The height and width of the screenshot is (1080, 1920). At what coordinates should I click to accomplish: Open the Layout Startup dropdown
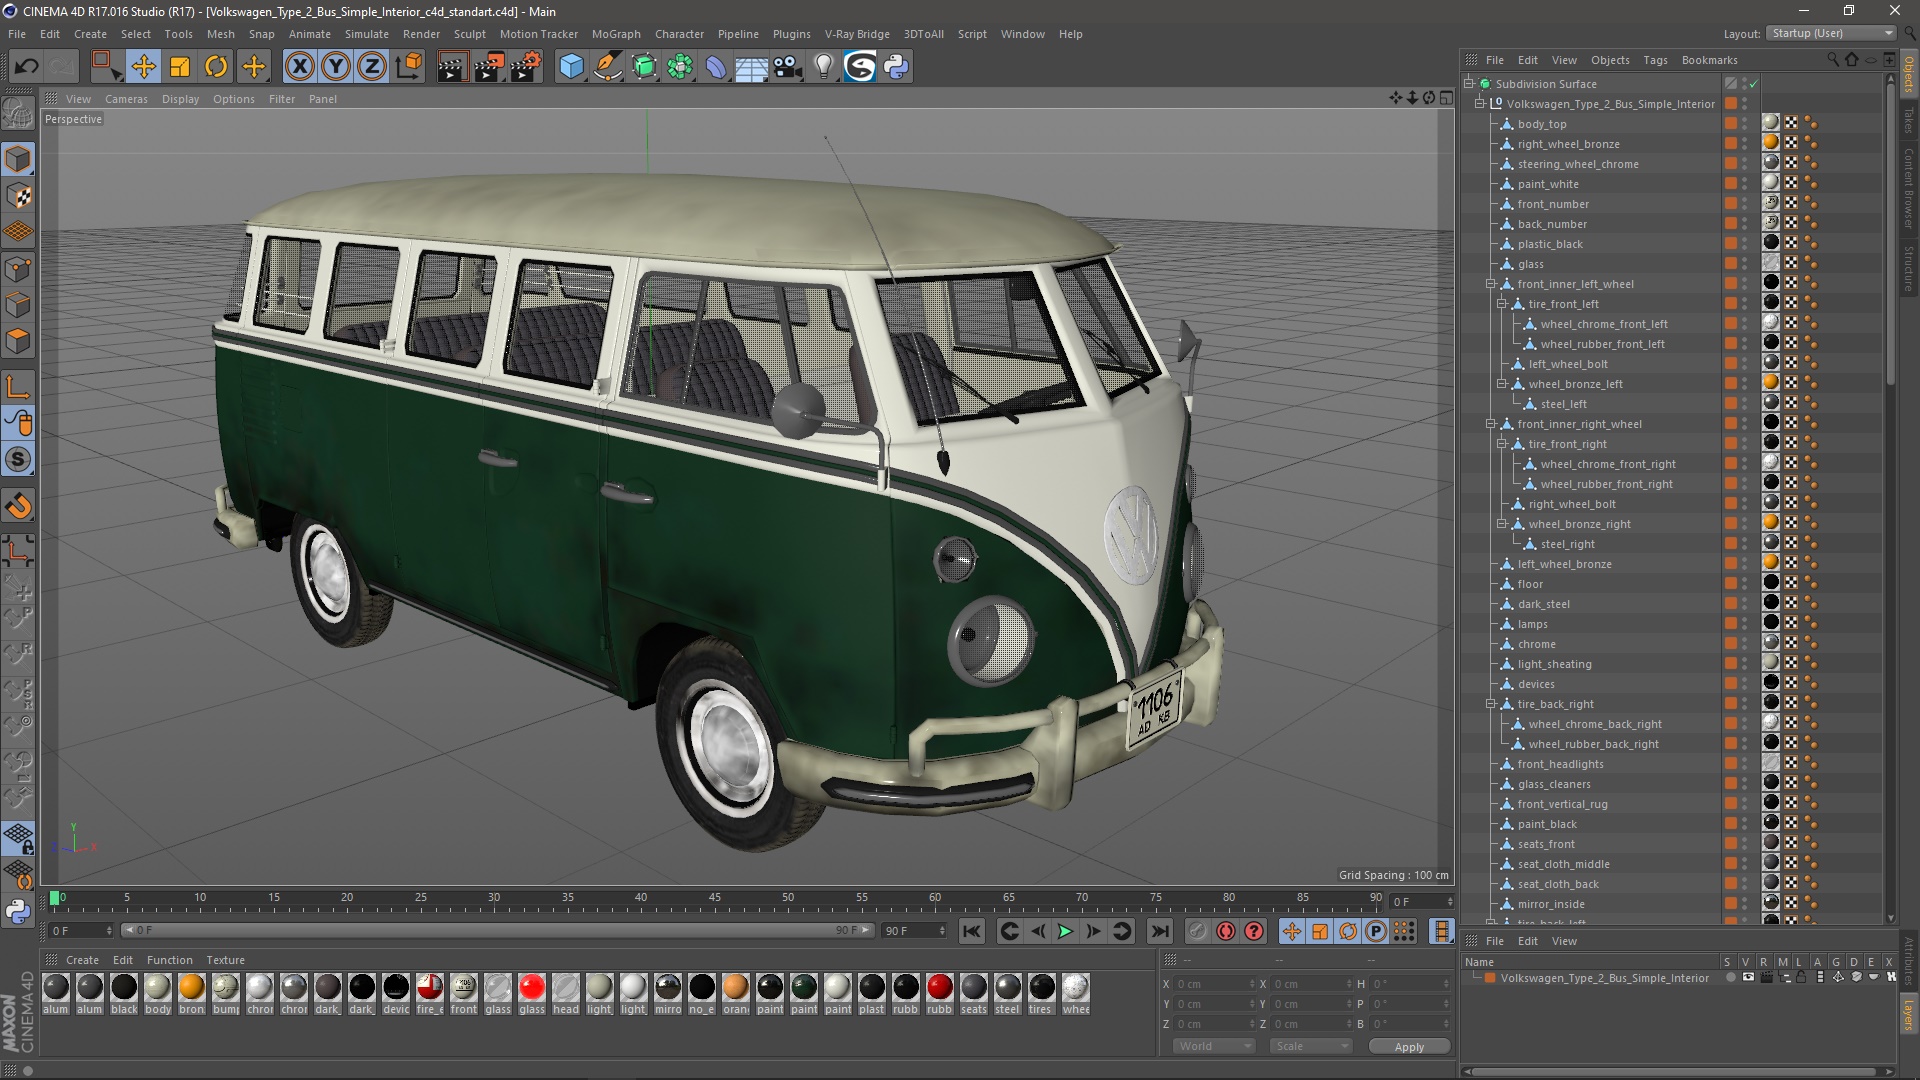(1830, 33)
